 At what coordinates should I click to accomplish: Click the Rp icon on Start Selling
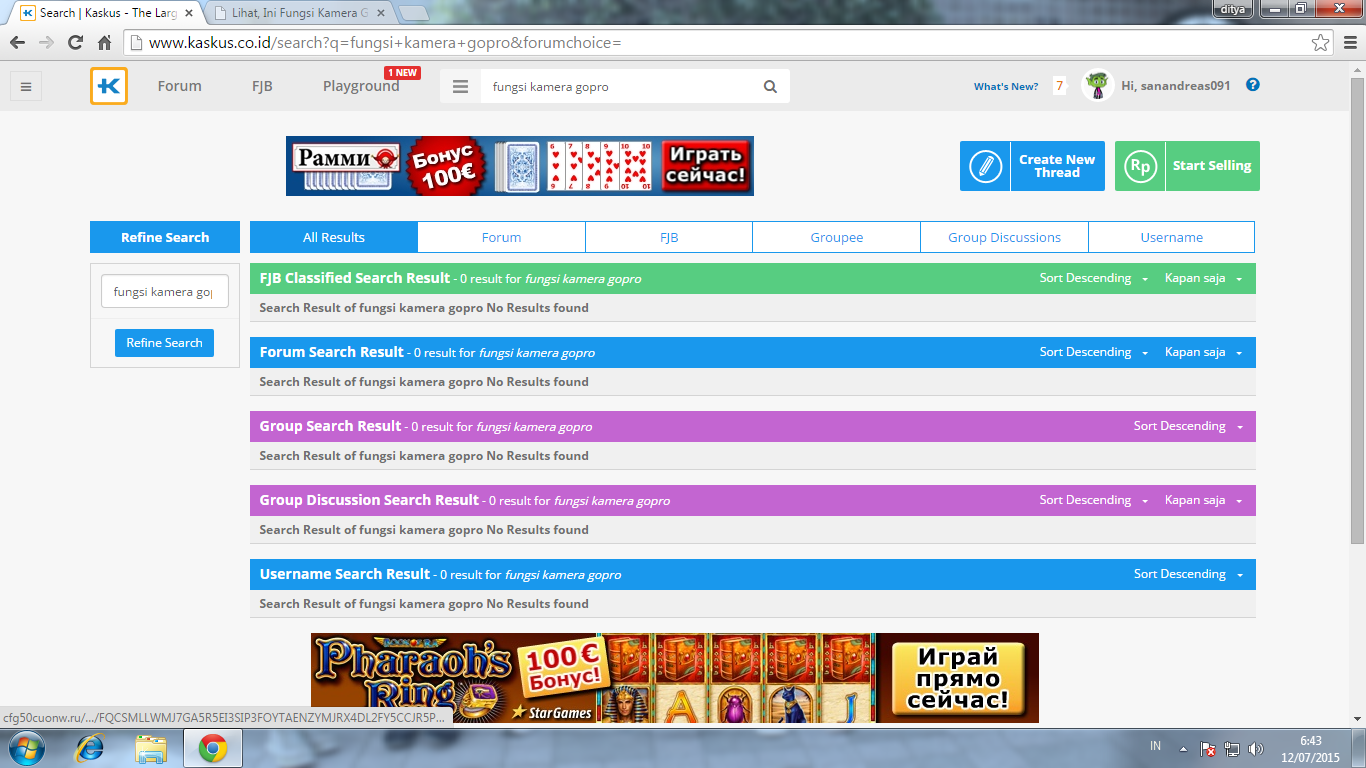click(x=1140, y=166)
